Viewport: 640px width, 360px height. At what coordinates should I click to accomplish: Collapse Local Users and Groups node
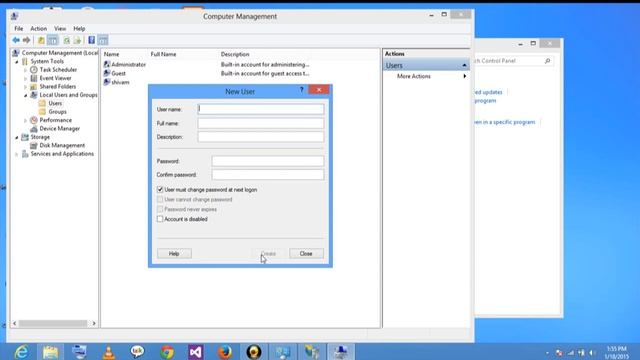(x=25, y=95)
